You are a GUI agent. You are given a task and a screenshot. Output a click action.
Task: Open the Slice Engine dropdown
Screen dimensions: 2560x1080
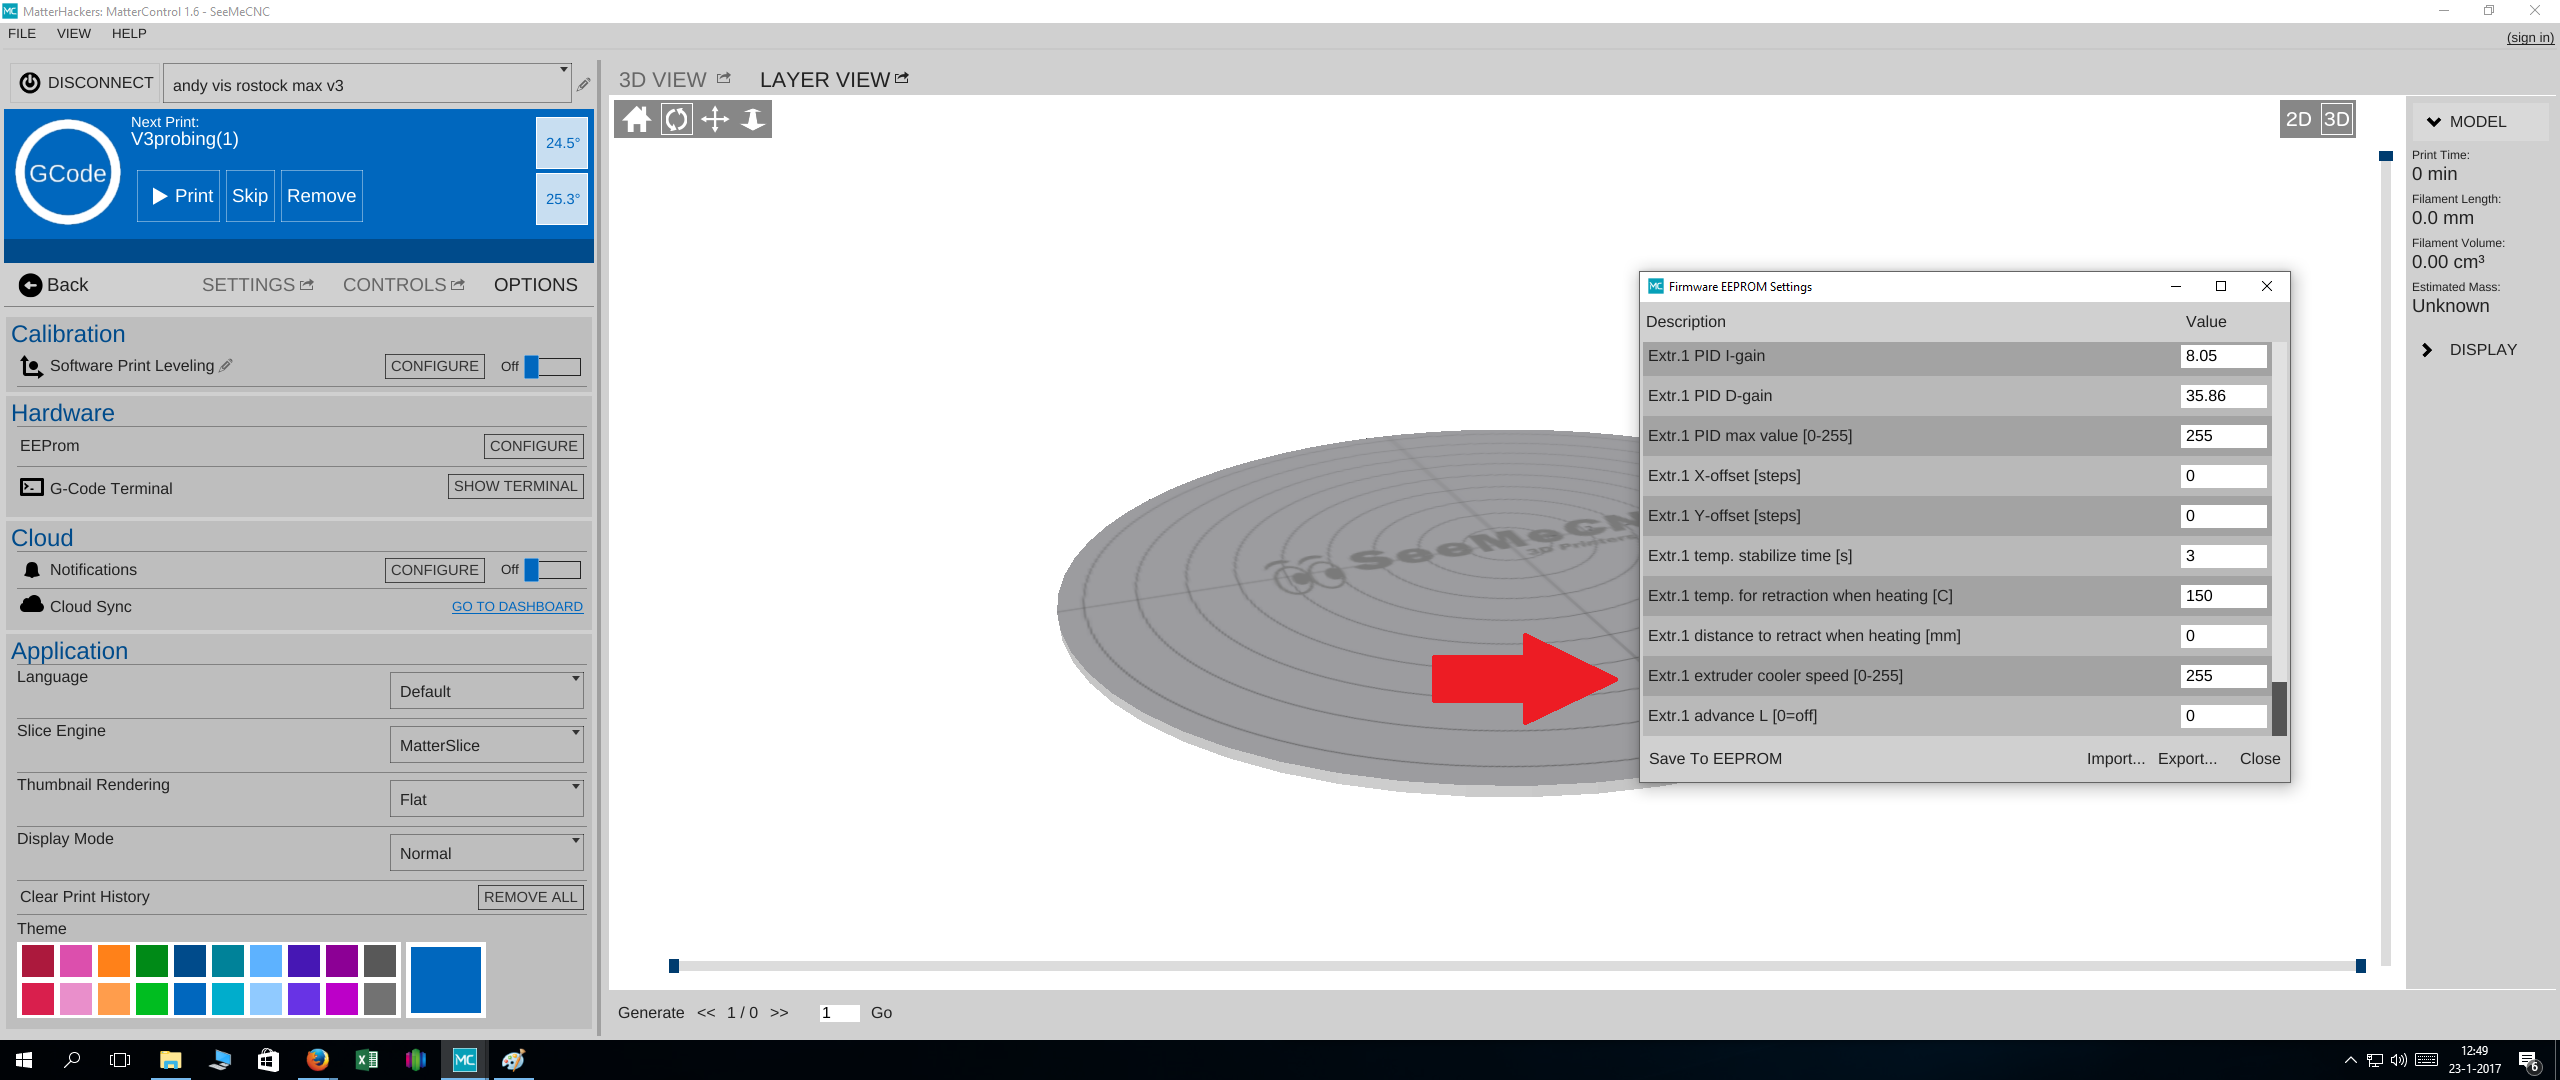[x=486, y=745]
